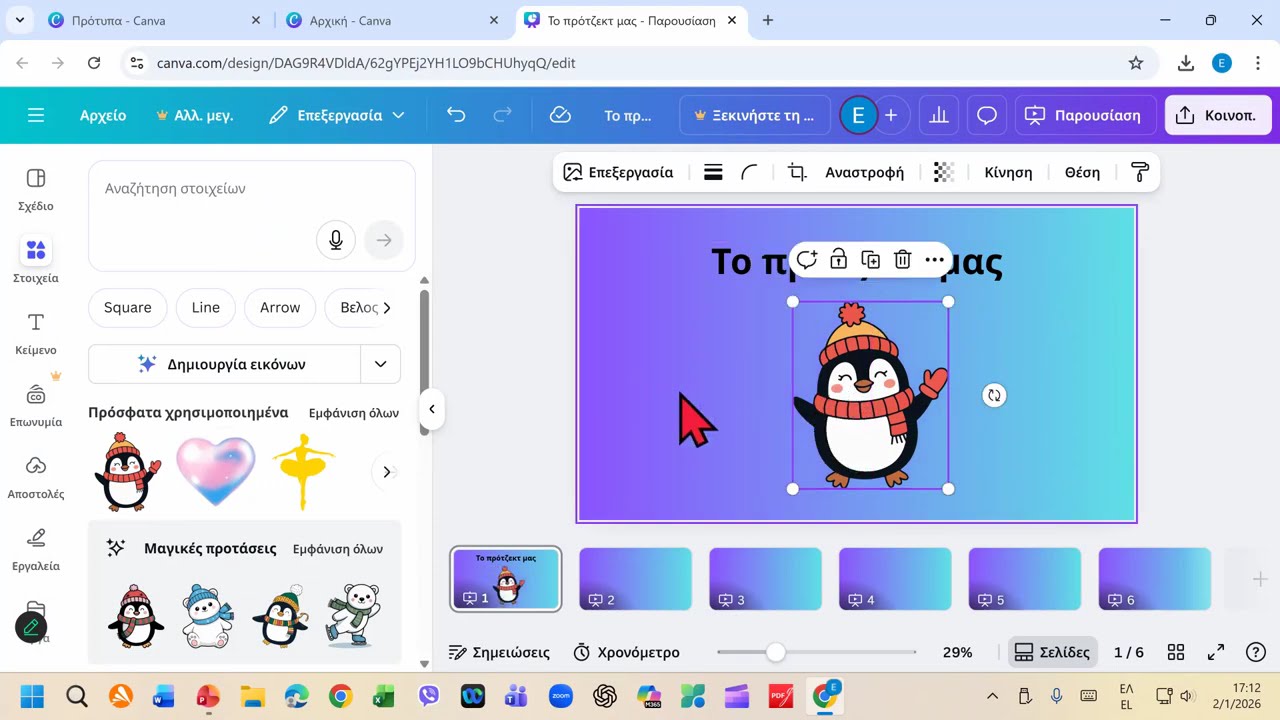Switch to the Πρότυπα - Canva tab

point(155,20)
